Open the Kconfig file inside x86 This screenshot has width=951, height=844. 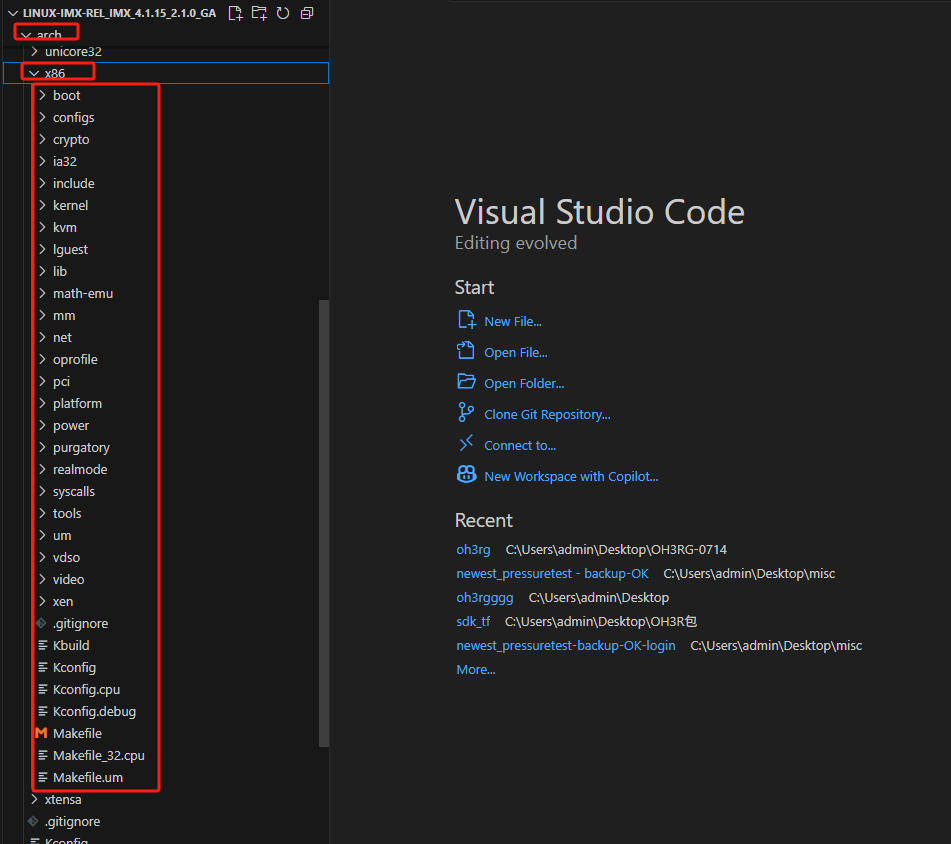166,667
